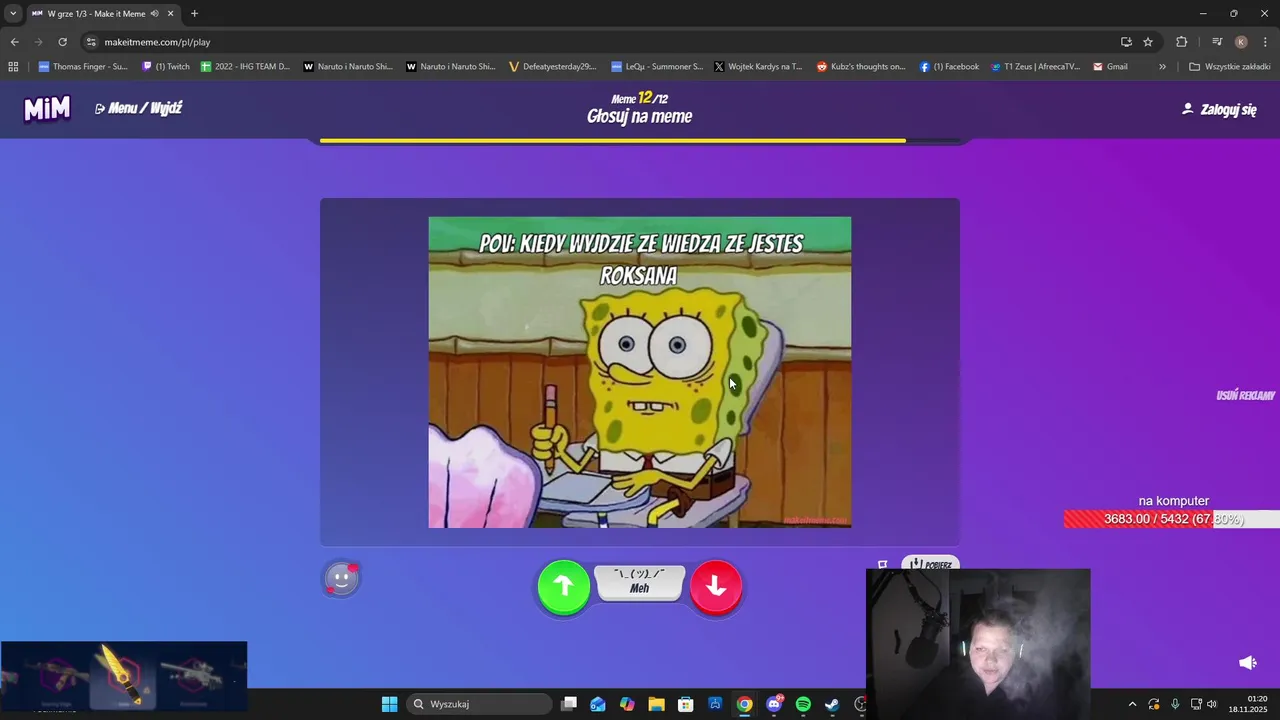Click the install app icon in address bar
Image resolution: width=1280 pixels, height=720 pixels.
coord(1126,42)
